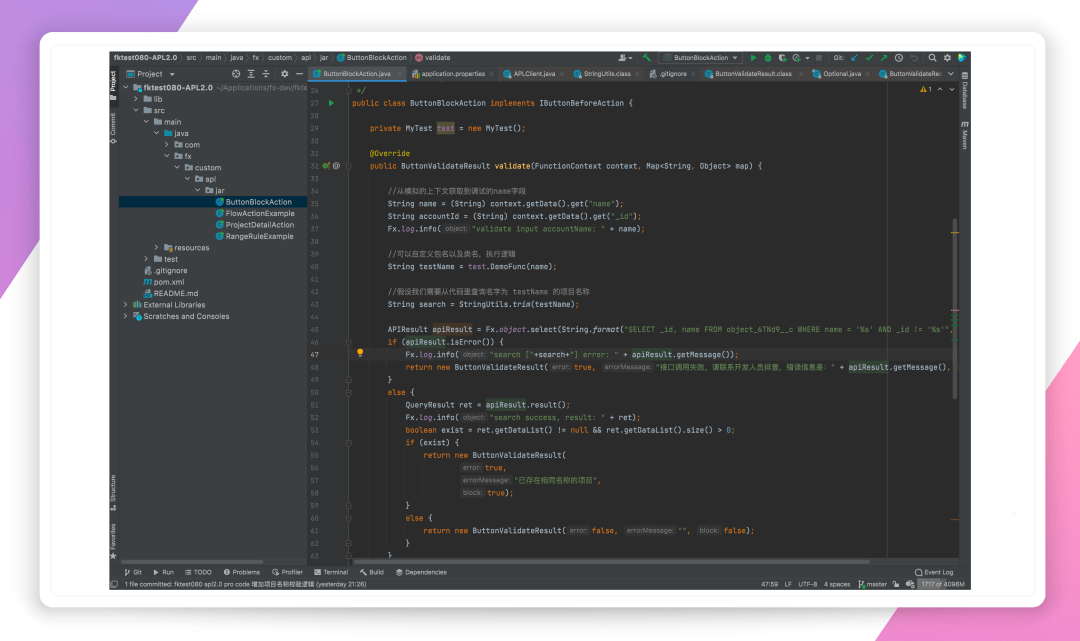Open pom.xml in the project tree
This screenshot has width=1080, height=641.
click(168, 282)
